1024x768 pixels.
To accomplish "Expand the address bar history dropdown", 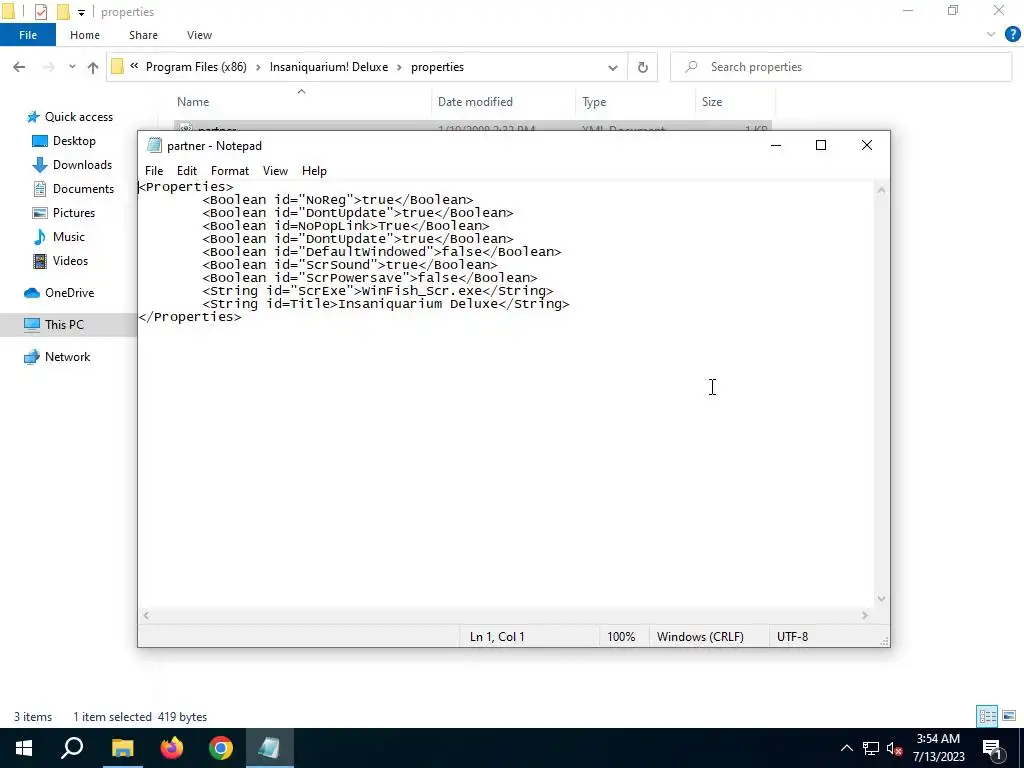I will coord(613,67).
